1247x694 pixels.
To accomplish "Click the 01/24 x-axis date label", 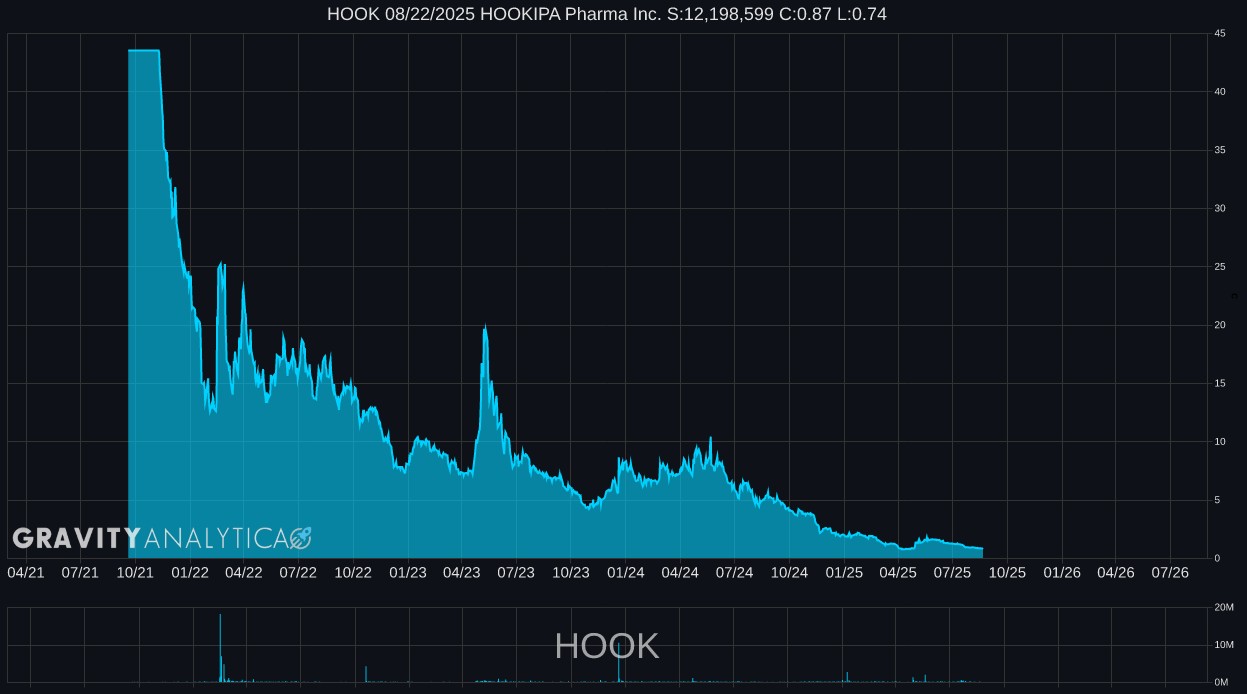I will tap(626, 572).
